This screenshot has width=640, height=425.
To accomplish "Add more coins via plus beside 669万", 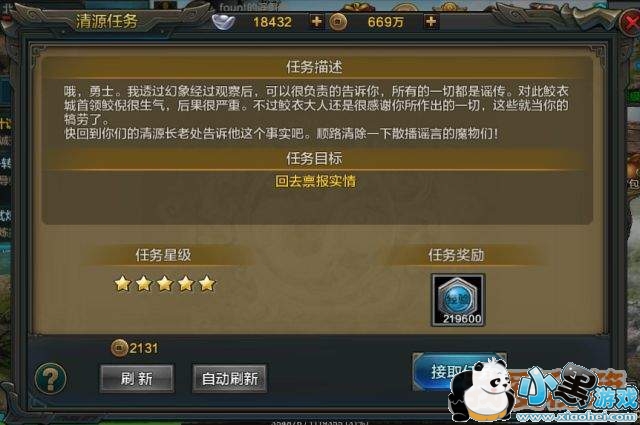I will 431,21.
